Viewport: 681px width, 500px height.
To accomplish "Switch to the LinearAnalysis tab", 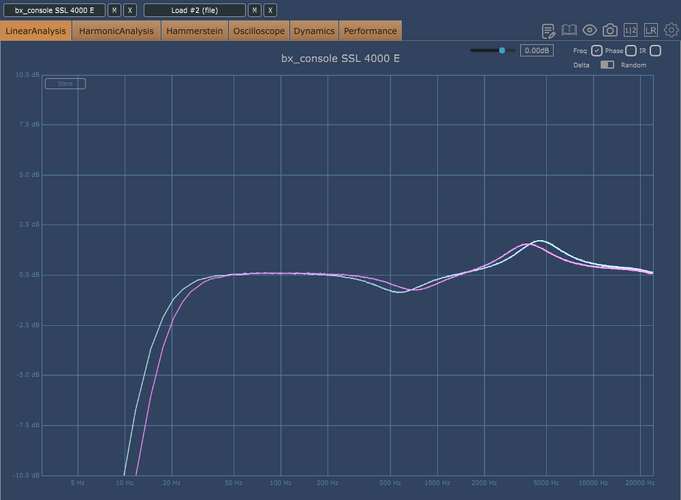I will click(x=36, y=31).
